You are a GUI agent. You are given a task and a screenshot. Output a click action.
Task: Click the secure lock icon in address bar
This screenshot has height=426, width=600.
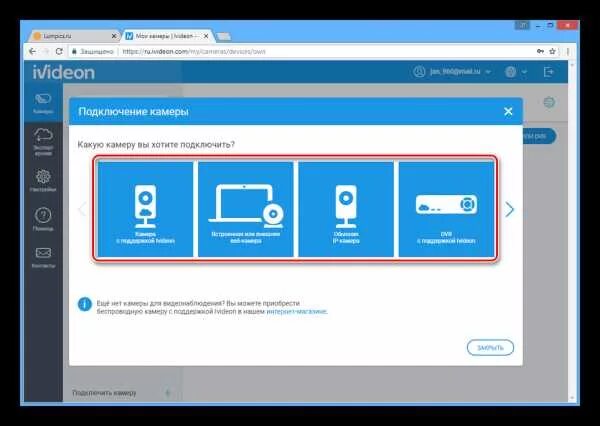point(75,51)
